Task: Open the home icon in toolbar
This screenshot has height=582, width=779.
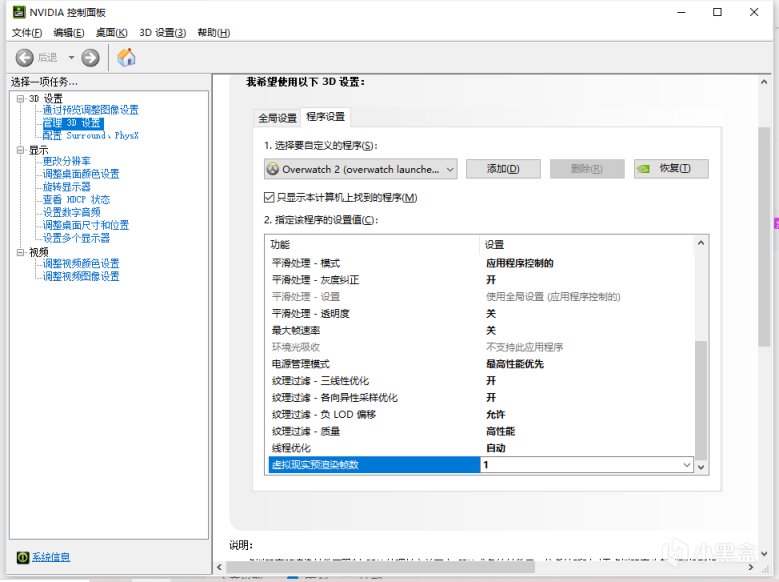Action: point(126,57)
